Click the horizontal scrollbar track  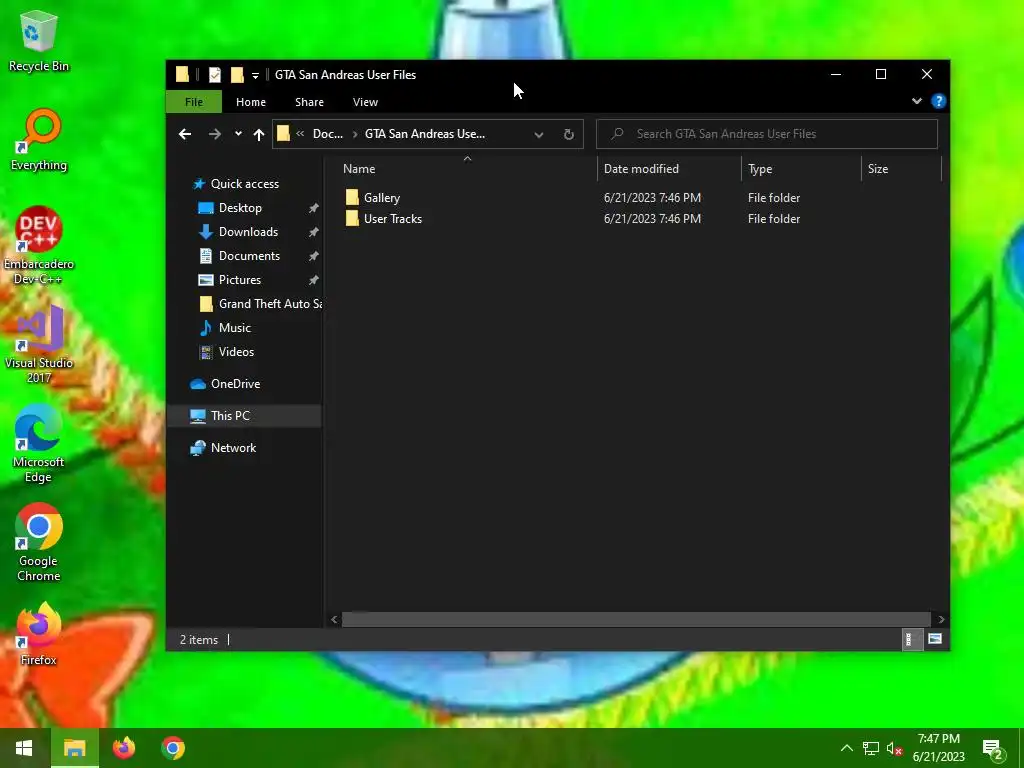tap(636, 619)
